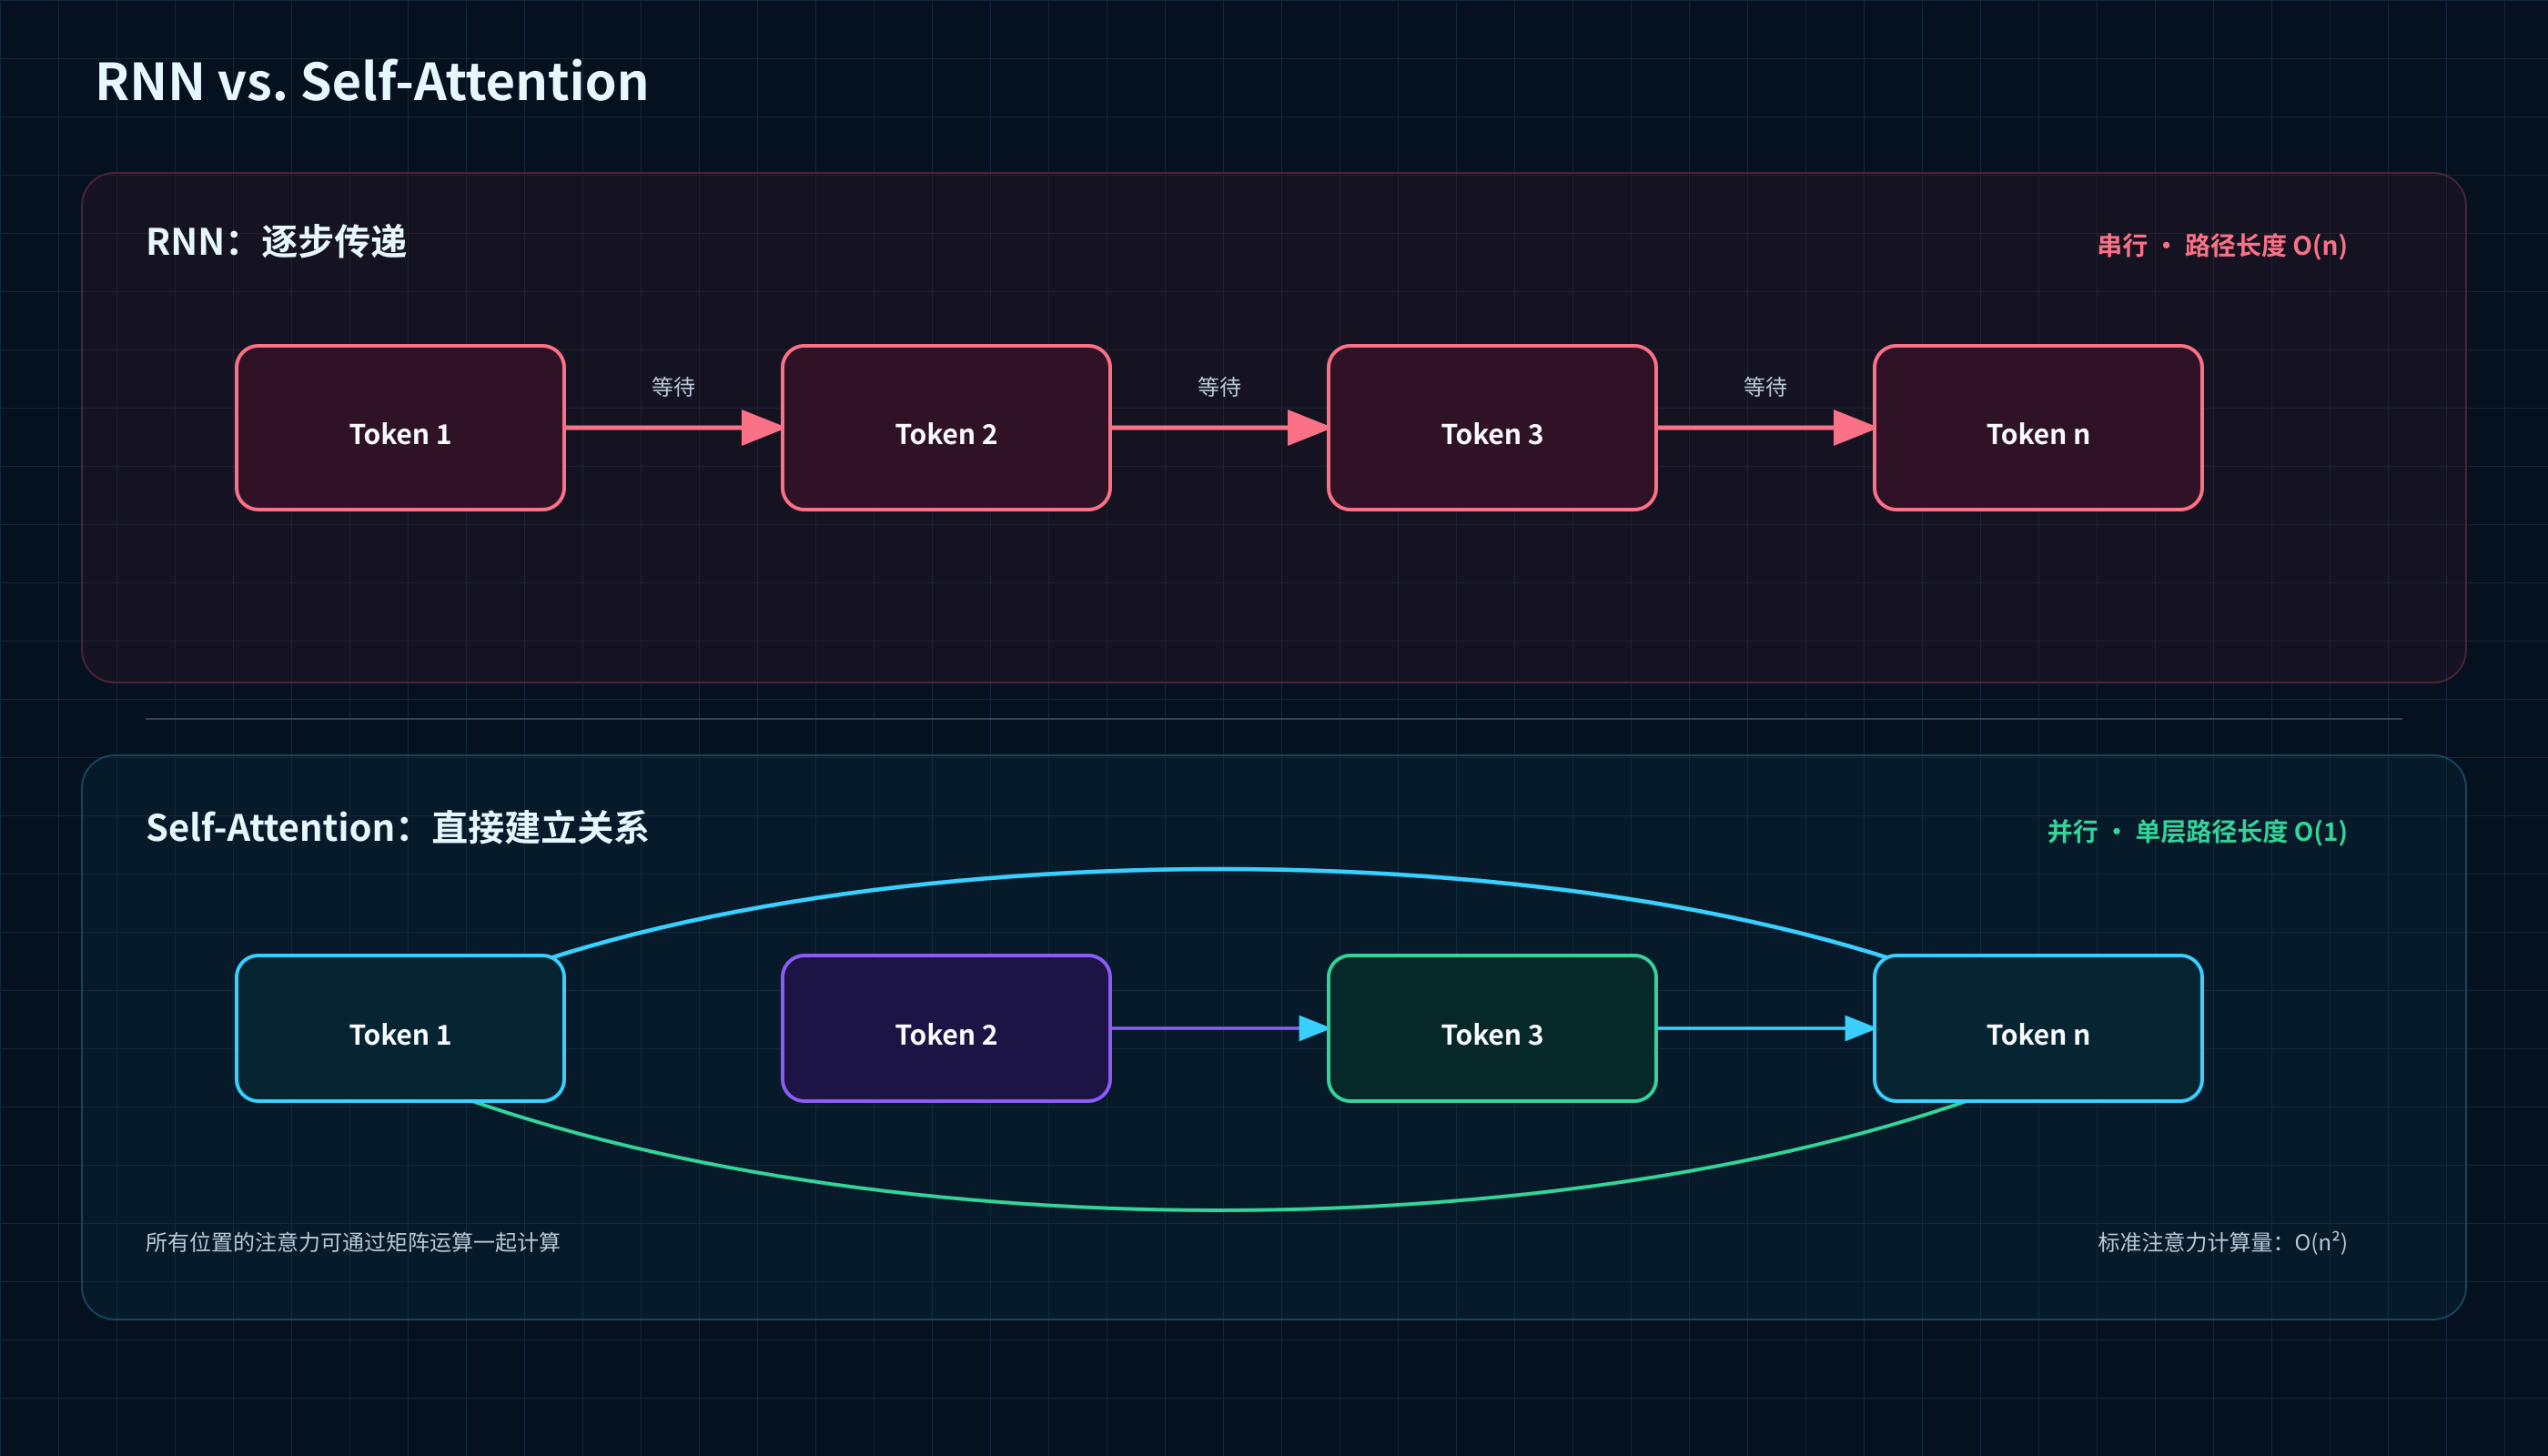The width and height of the screenshot is (2548, 1456).
Task: Click the '标准注意力计算量：O(n²)' footnote
Action: (x=2222, y=1242)
